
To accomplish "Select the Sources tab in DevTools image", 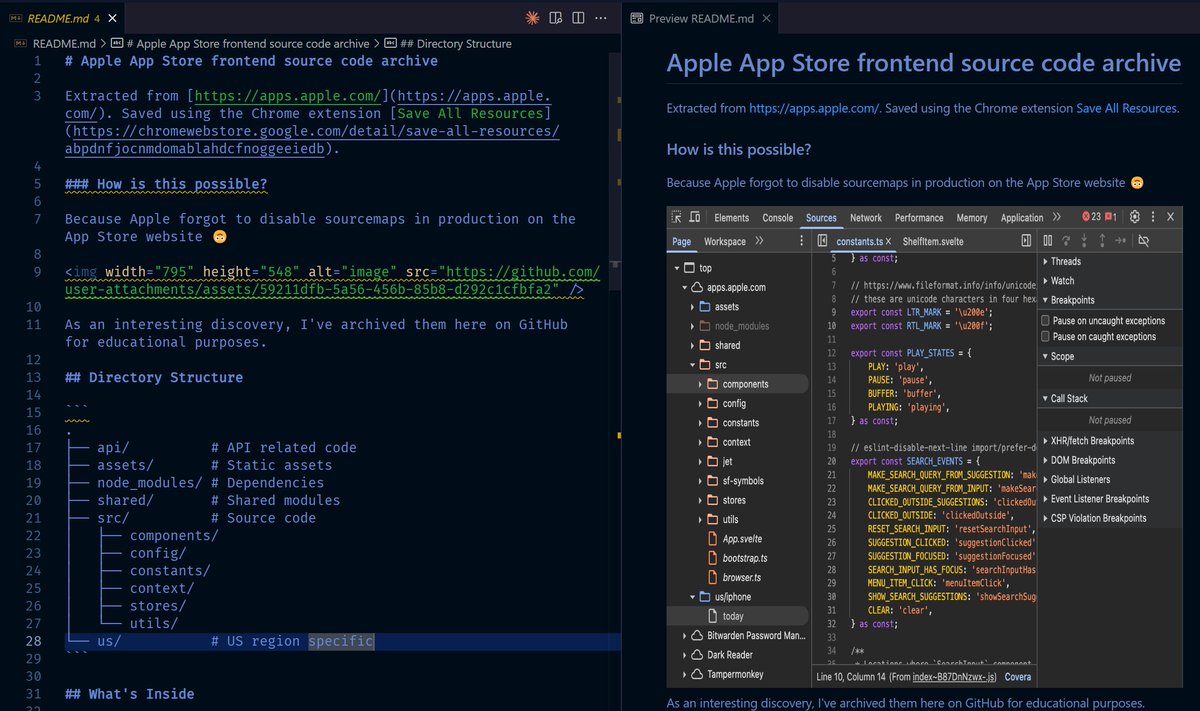I will click(821, 217).
